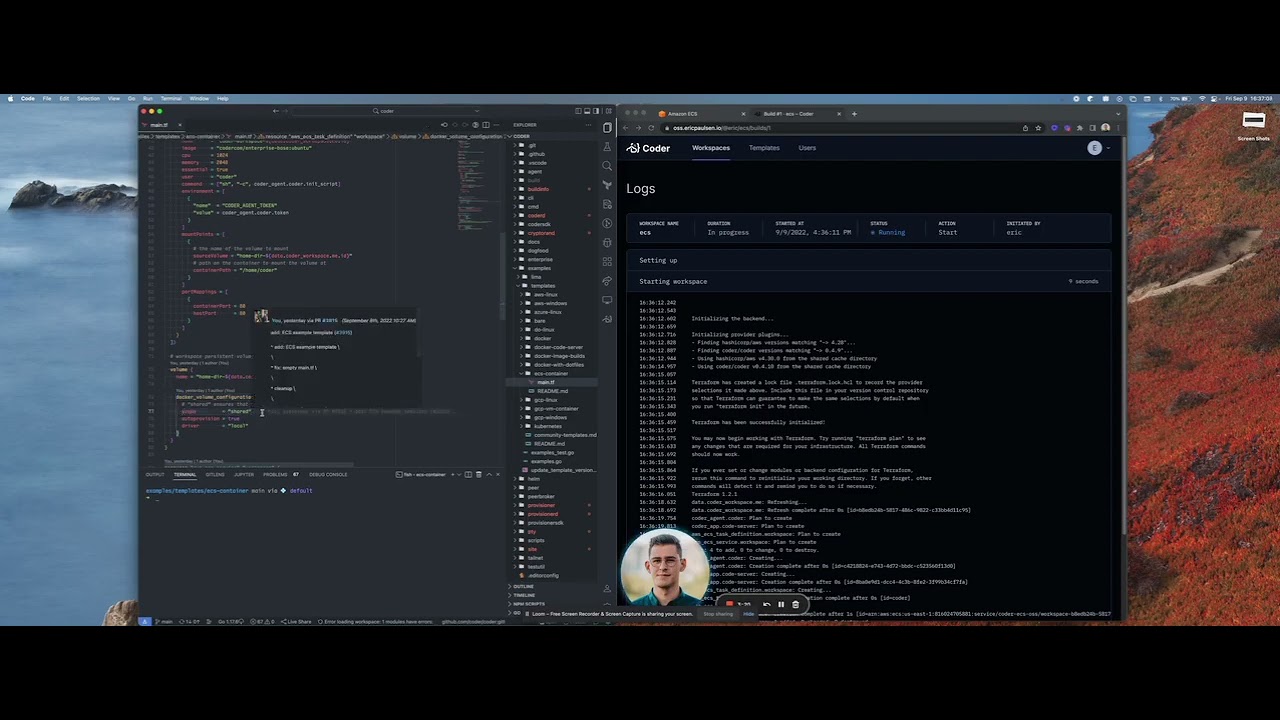Expand OUTLINE section in Explorer
The width and height of the screenshot is (1280, 720).
coord(524,586)
